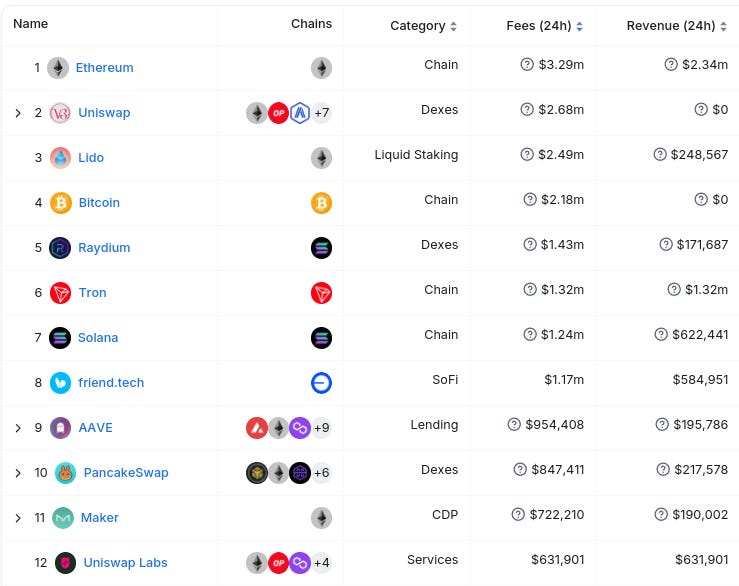
Task: Open the Solana protocol link
Action: tap(98, 338)
